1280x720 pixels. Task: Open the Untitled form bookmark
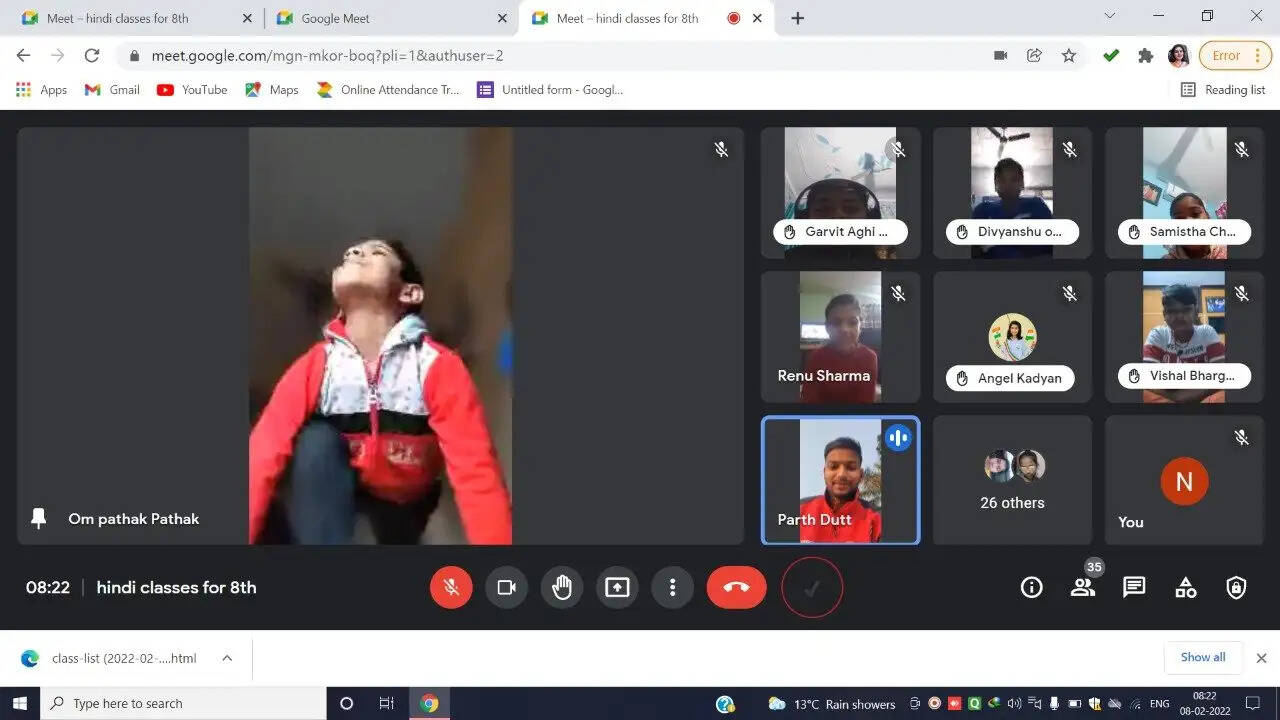pos(550,89)
